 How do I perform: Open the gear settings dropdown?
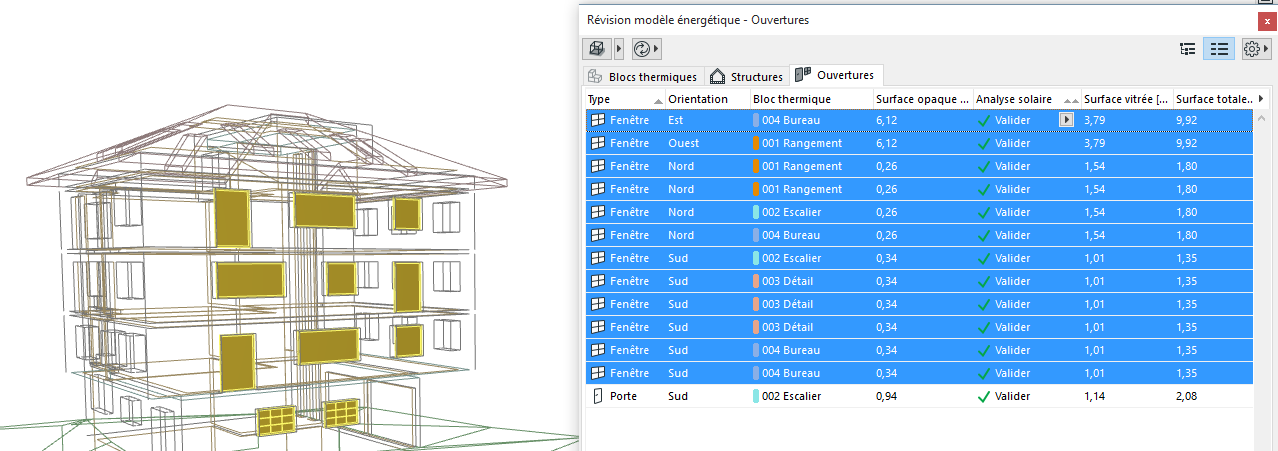click(x=1256, y=48)
